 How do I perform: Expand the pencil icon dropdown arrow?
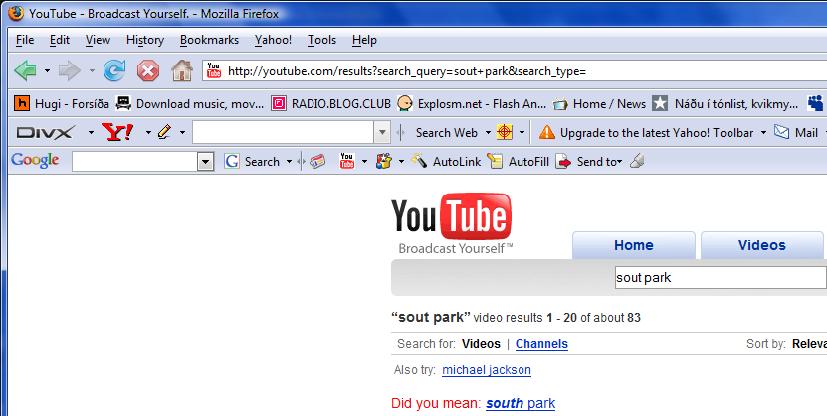click(x=182, y=132)
